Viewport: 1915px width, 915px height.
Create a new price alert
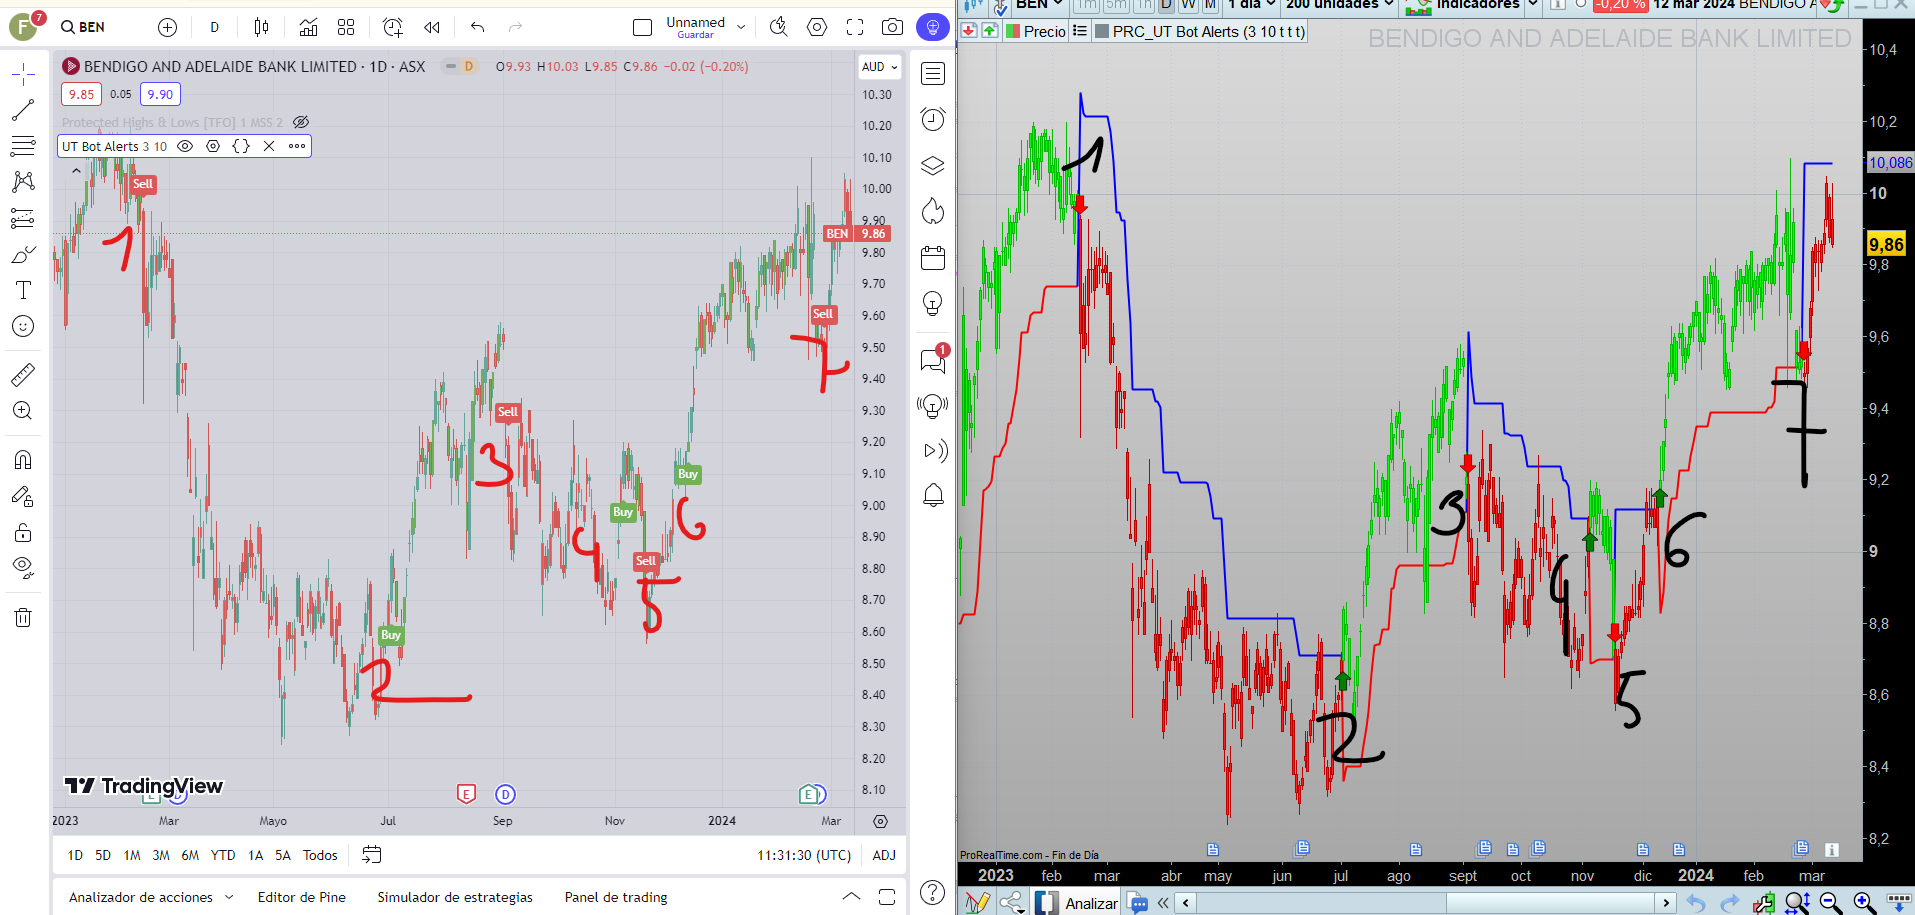[x=393, y=27]
